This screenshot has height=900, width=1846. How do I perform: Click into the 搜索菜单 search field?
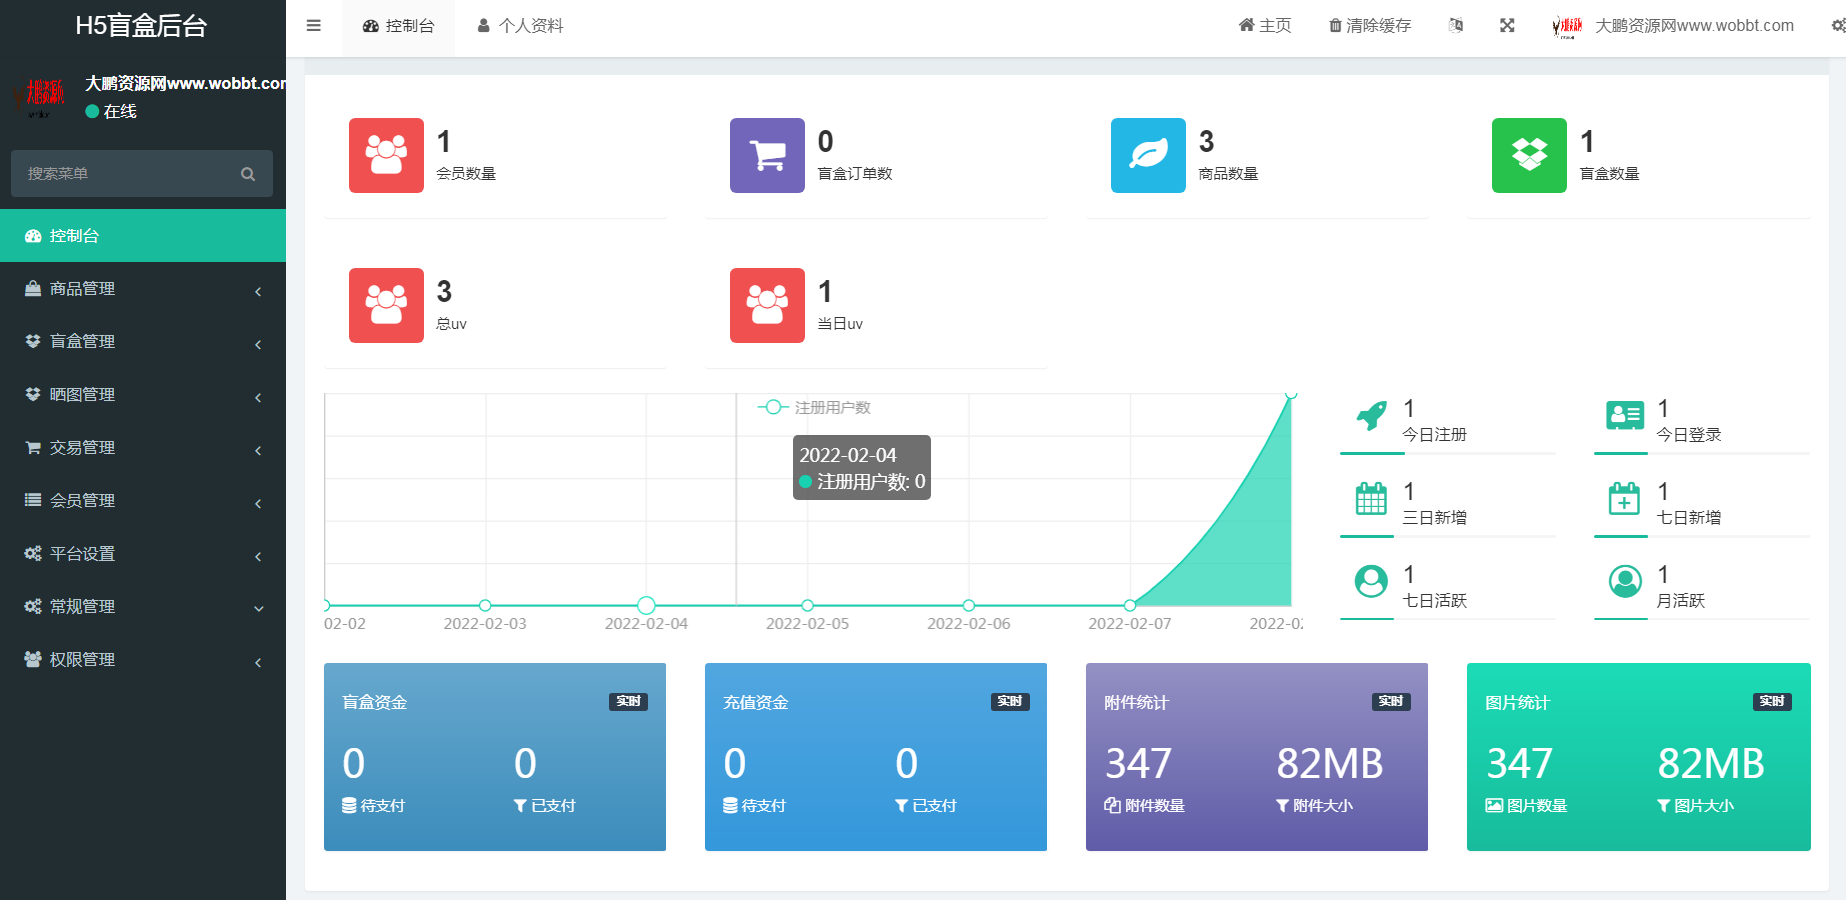(125, 174)
